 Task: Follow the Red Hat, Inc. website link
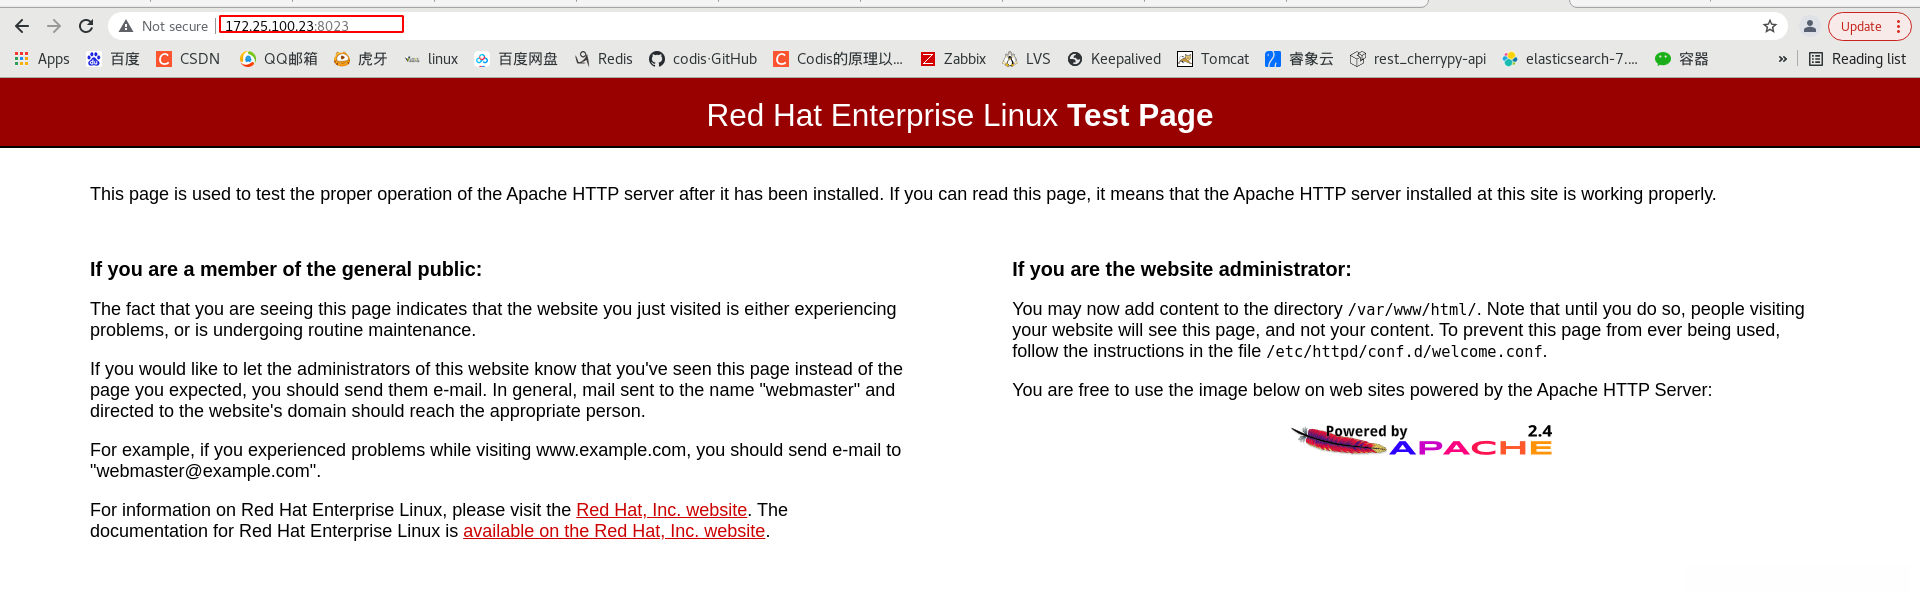pos(661,510)
